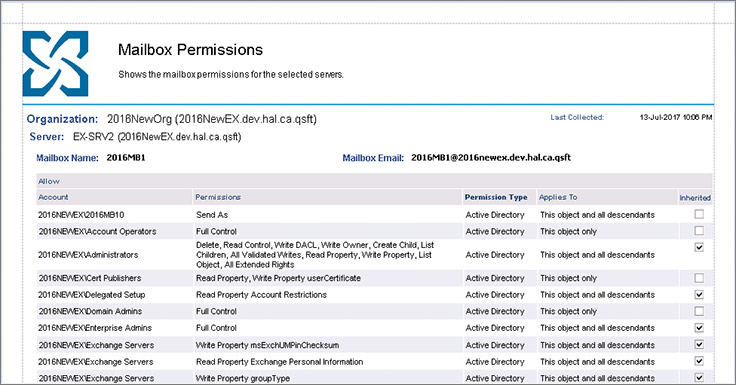Screen dimensions: 736x385
Task: Click Read Property, Write Property userCertificate
Action: coord(278,278)
